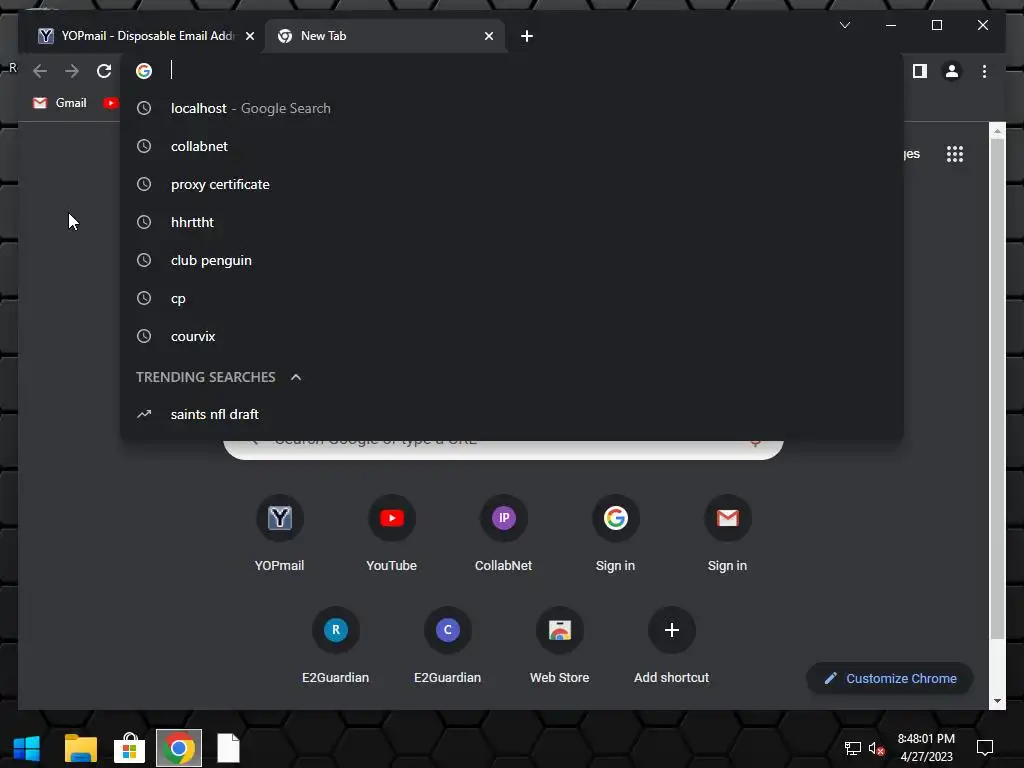The width and height of the screenshot is (1024, 768).
Task: Select the proxy certificate suggestion
Action: (x=512, y=184)
